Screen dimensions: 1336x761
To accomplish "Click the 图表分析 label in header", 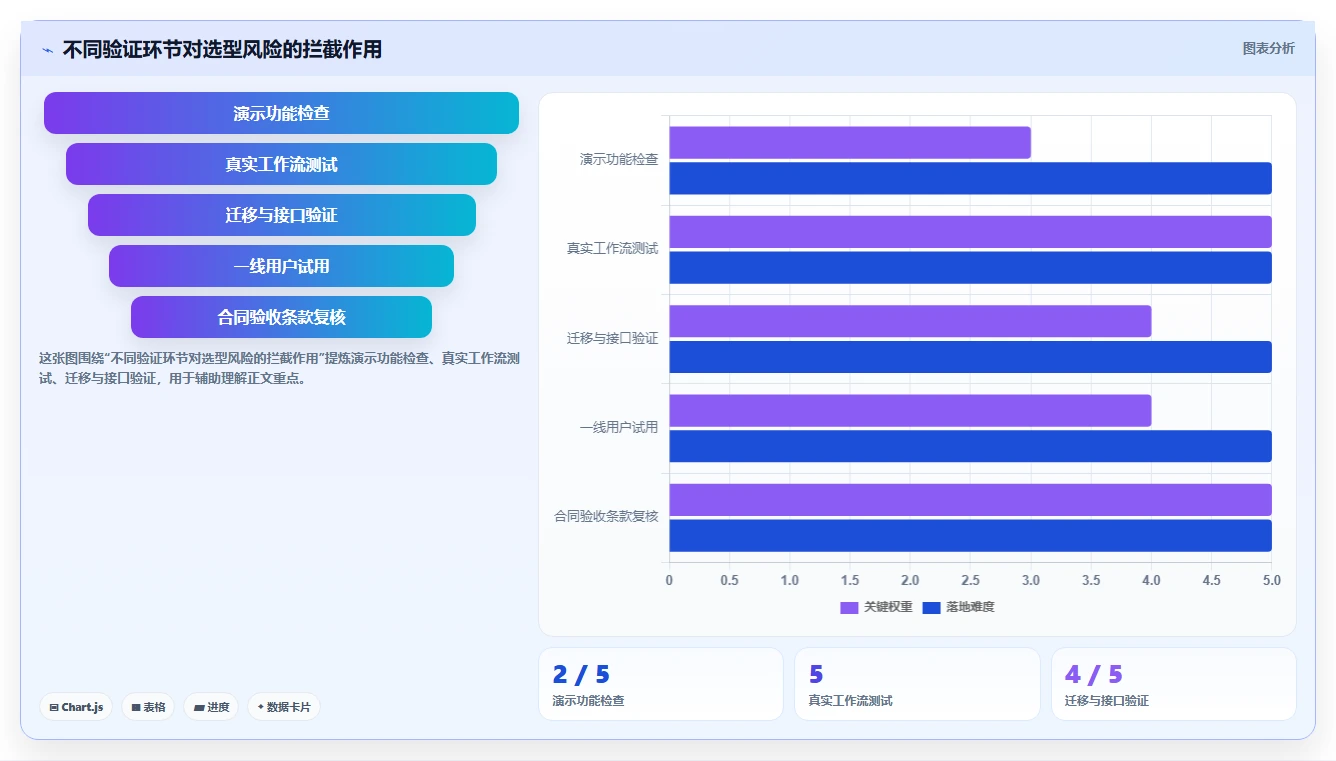I will coord(1268,48).
